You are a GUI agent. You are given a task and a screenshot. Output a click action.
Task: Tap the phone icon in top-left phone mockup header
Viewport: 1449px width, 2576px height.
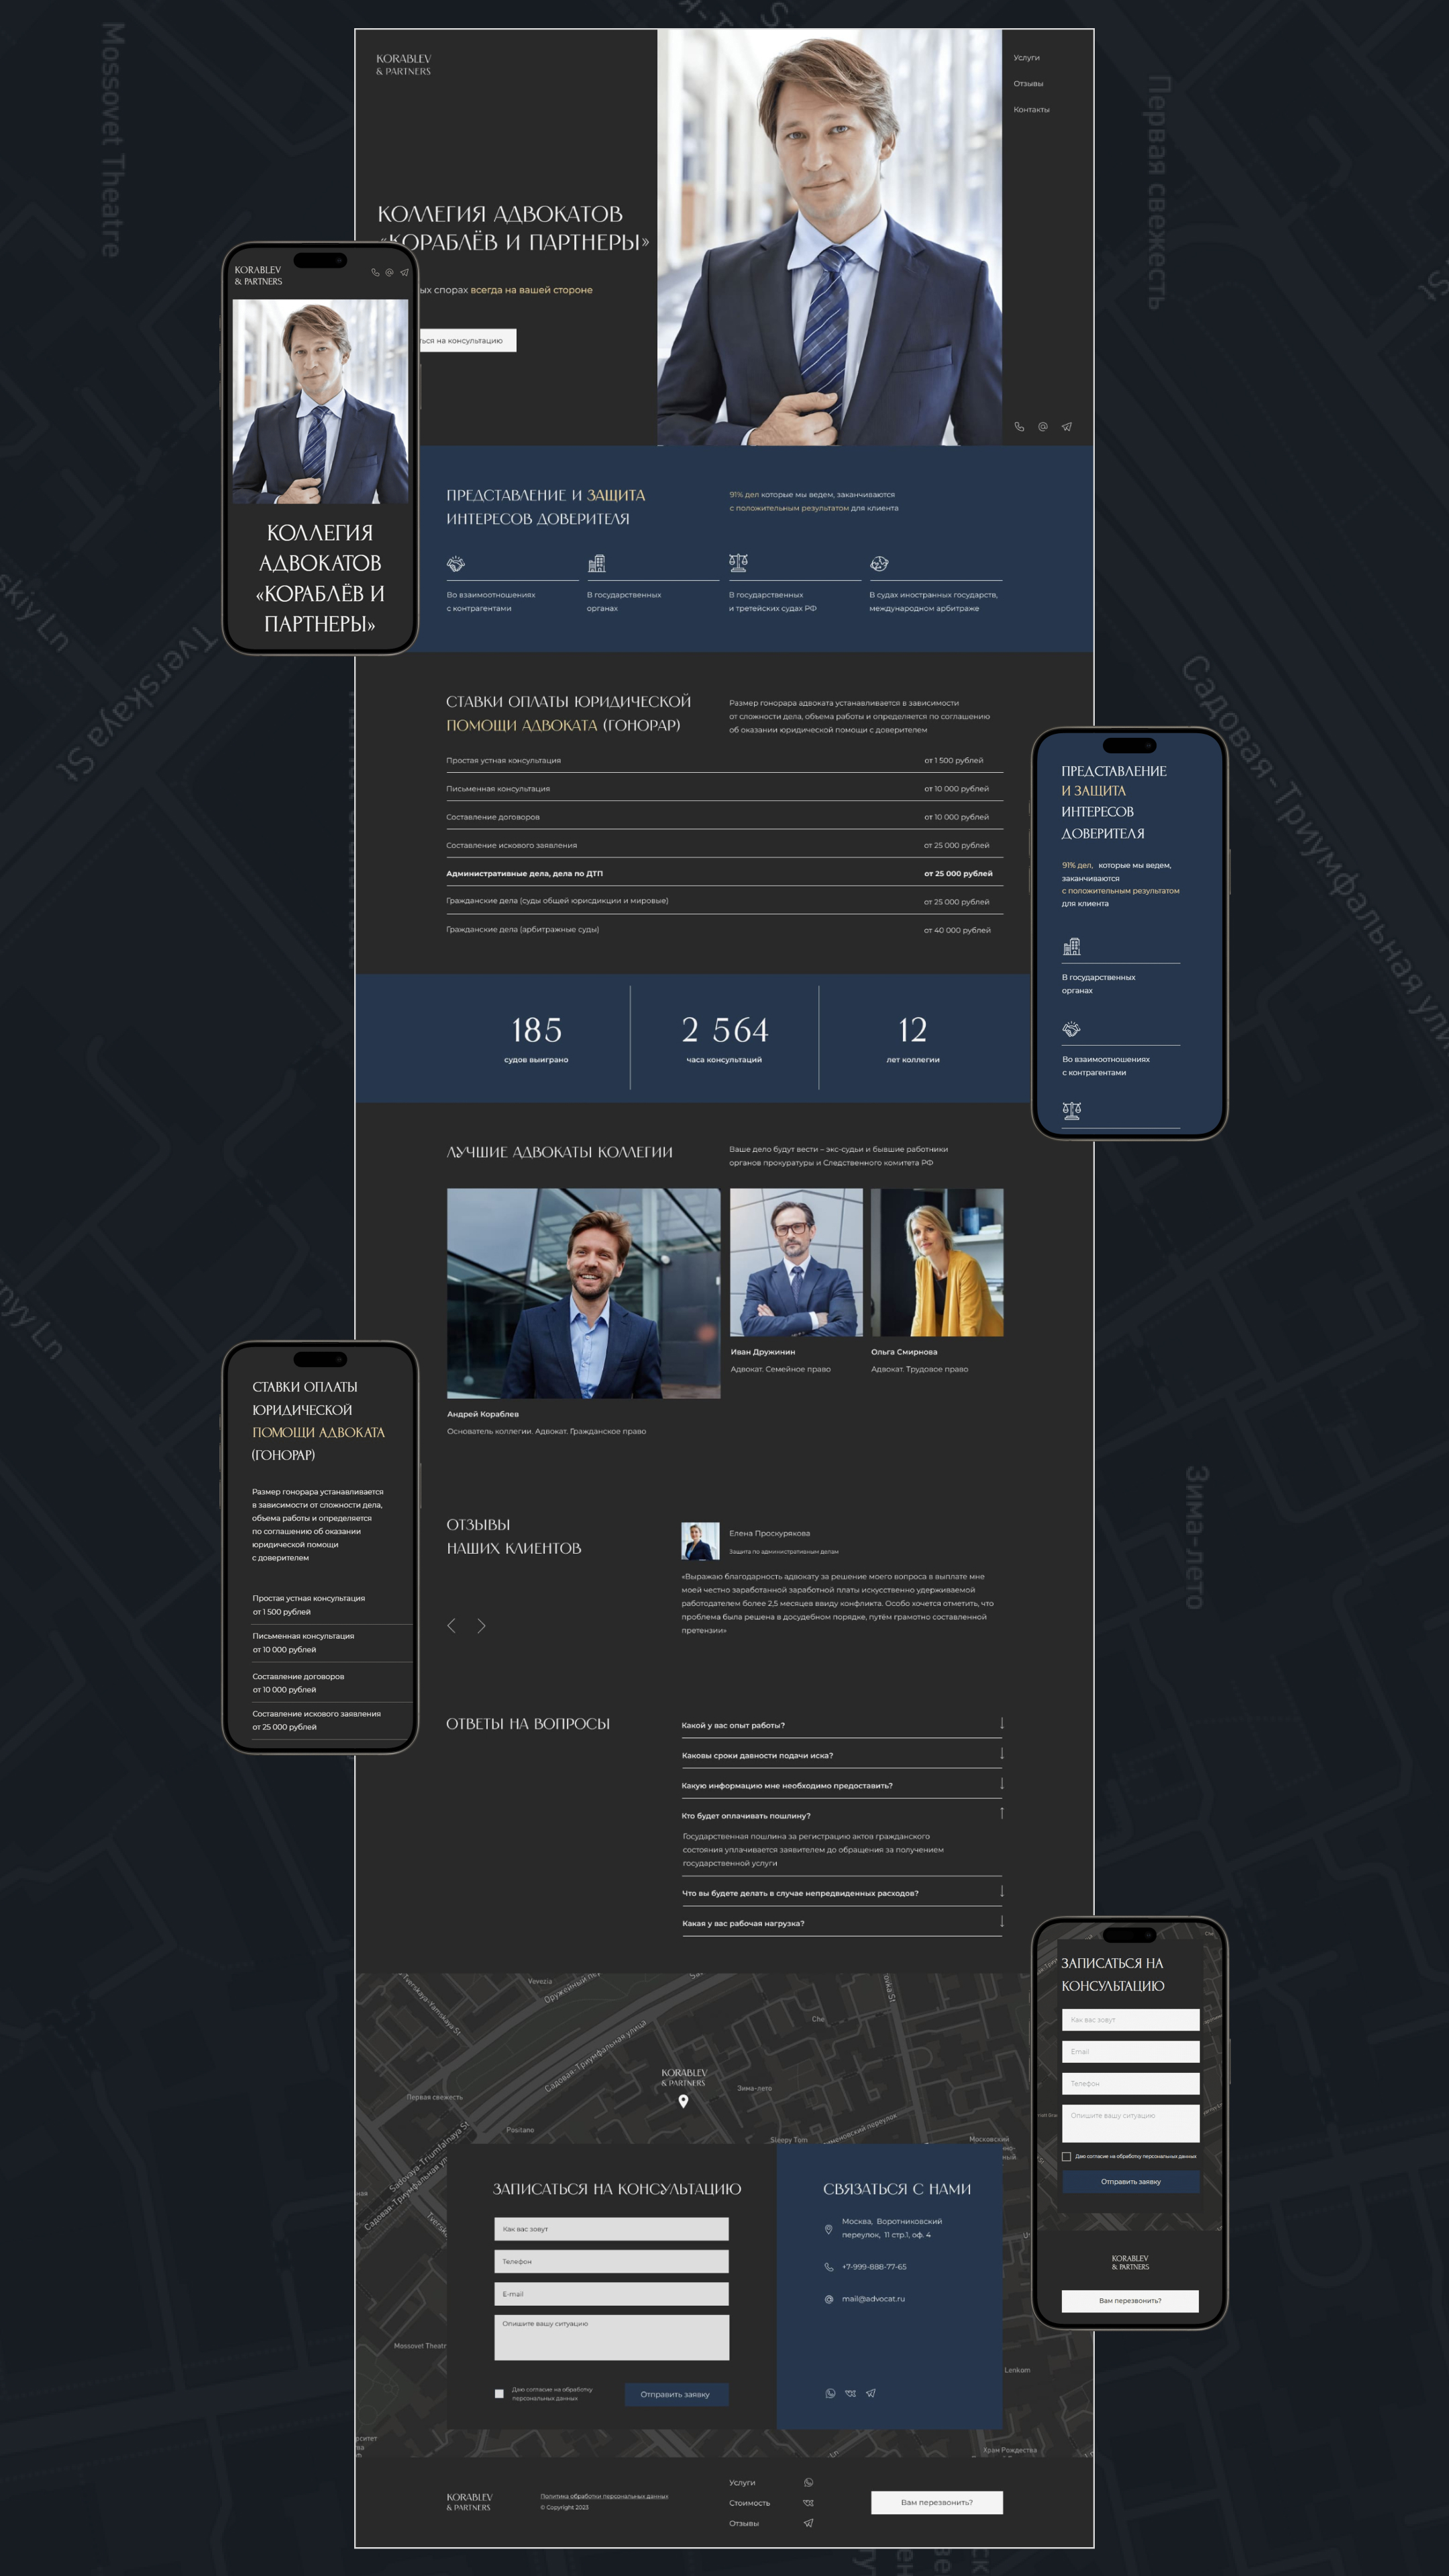(x=375, y=272)
